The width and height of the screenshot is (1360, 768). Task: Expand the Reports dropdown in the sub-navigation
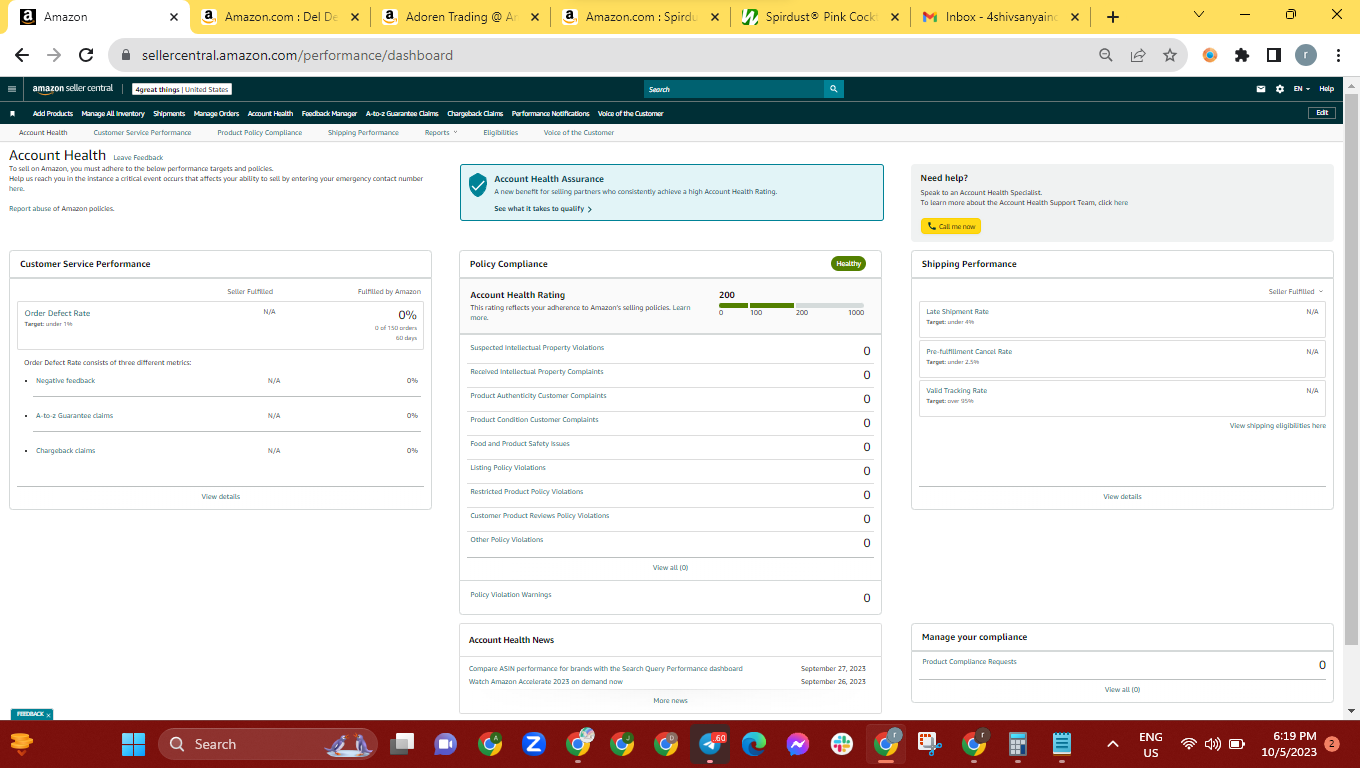point(440,132)
